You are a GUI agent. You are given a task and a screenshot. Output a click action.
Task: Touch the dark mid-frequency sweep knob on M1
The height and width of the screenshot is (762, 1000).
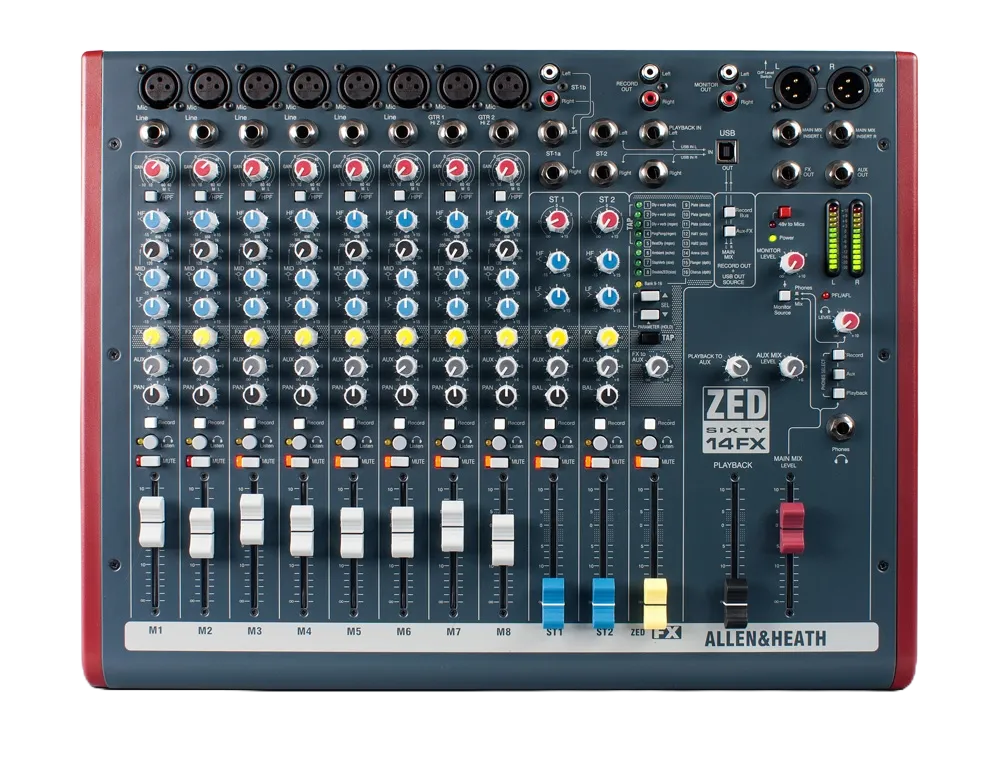(155, 250)
